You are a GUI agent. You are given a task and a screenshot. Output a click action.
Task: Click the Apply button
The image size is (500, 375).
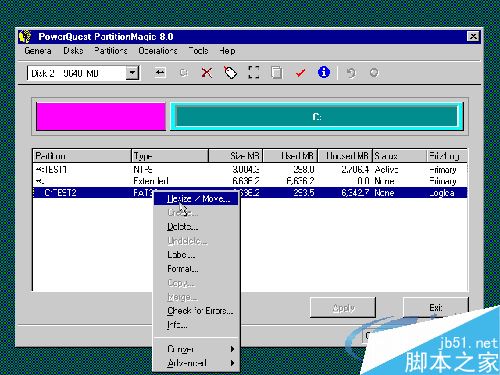tap(343, 308)
